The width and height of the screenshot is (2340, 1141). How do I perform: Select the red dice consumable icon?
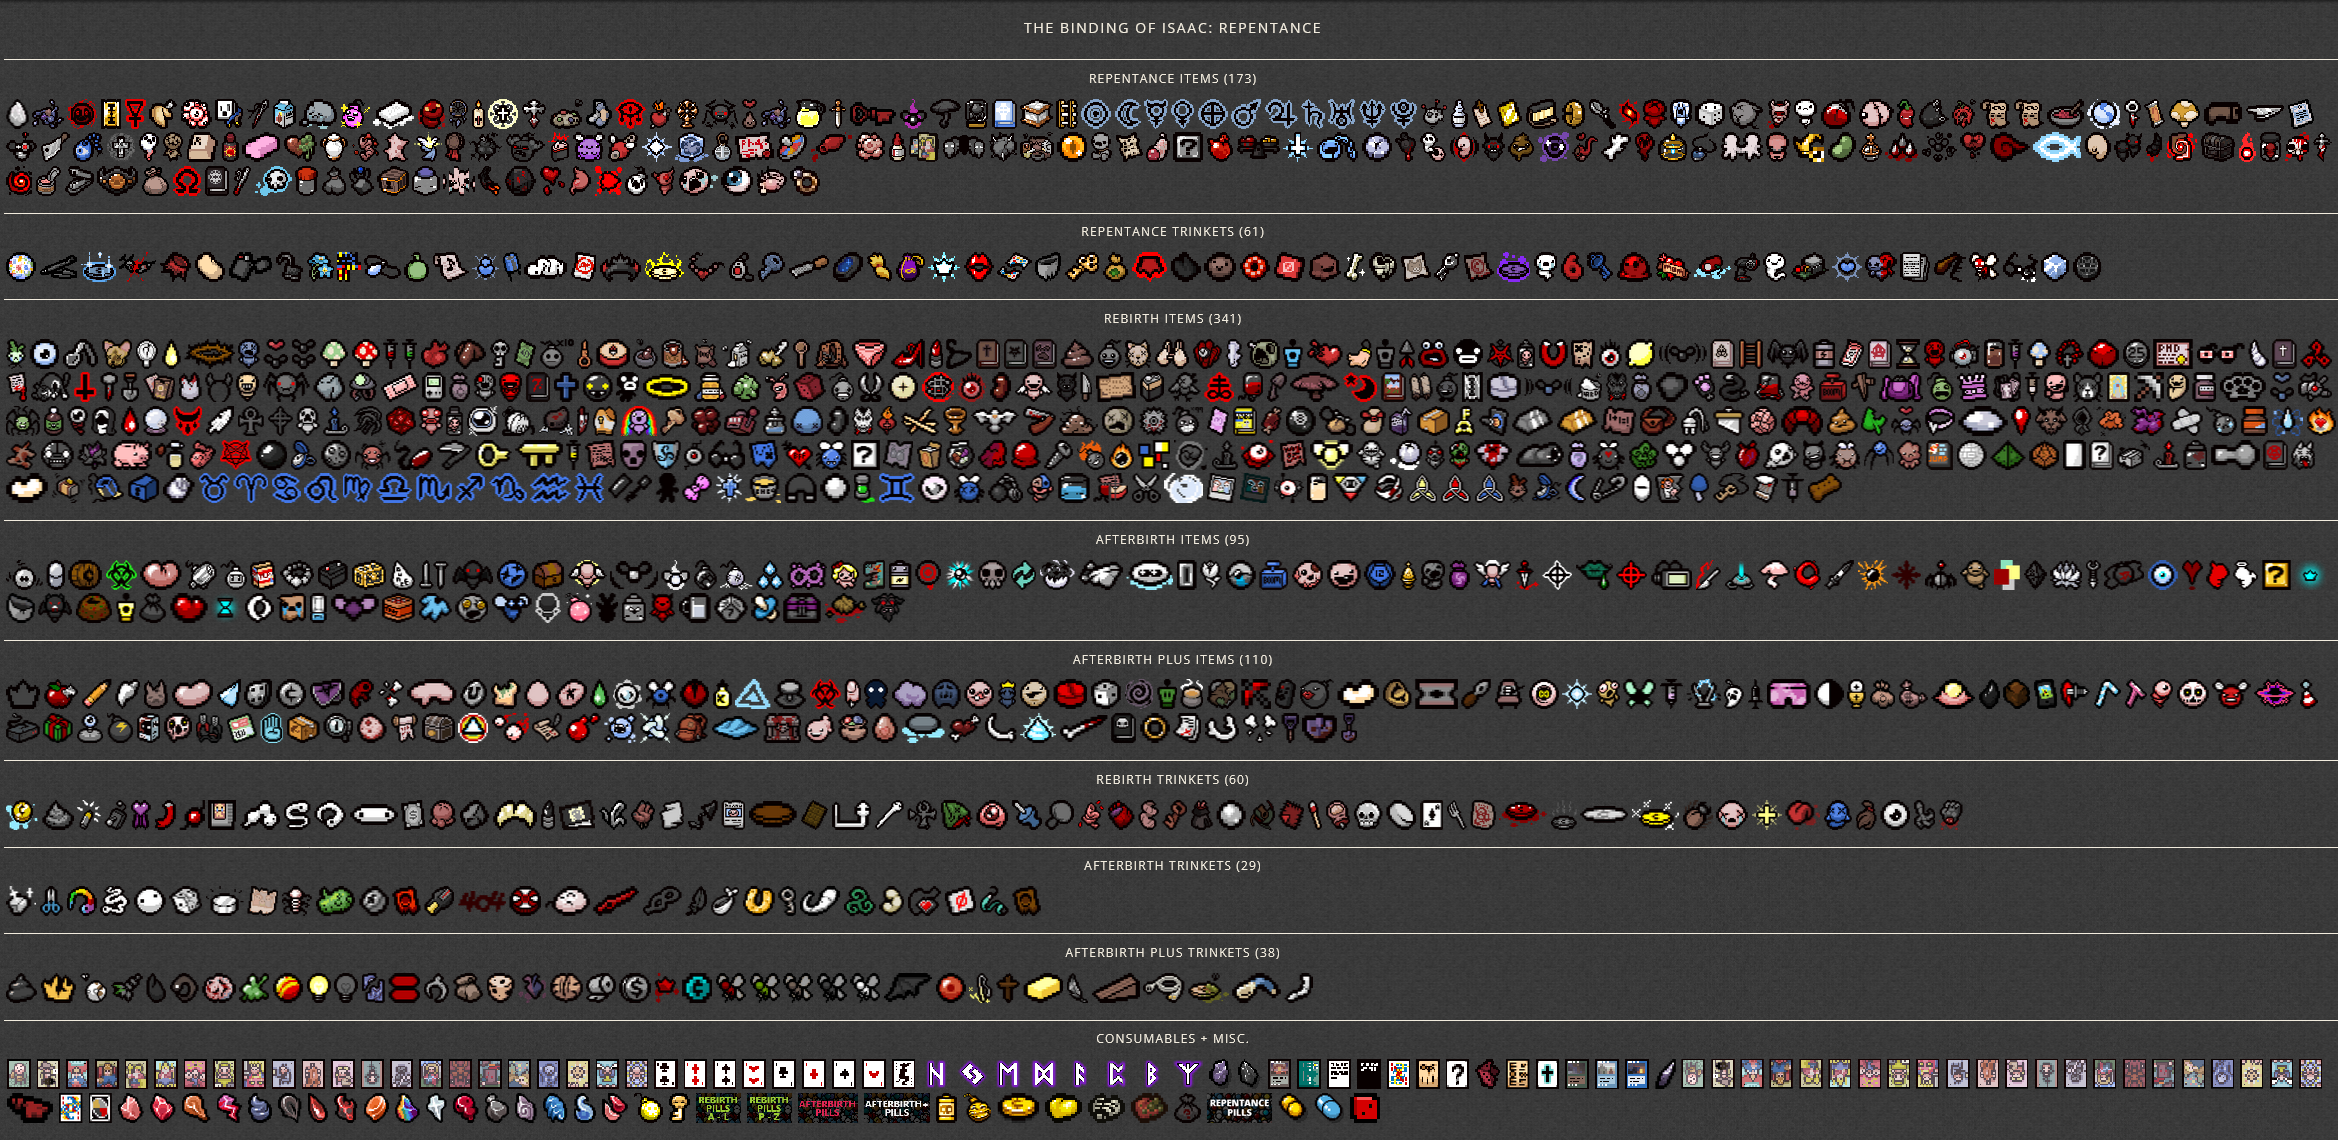(x=1365, y=1108)
